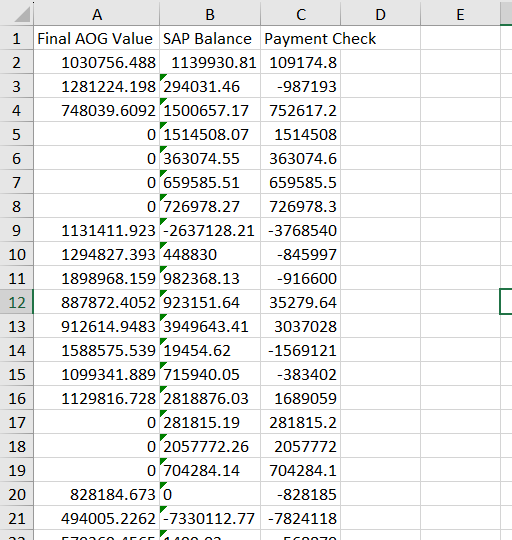Select cell with value 363074.55

coord(210,158)
